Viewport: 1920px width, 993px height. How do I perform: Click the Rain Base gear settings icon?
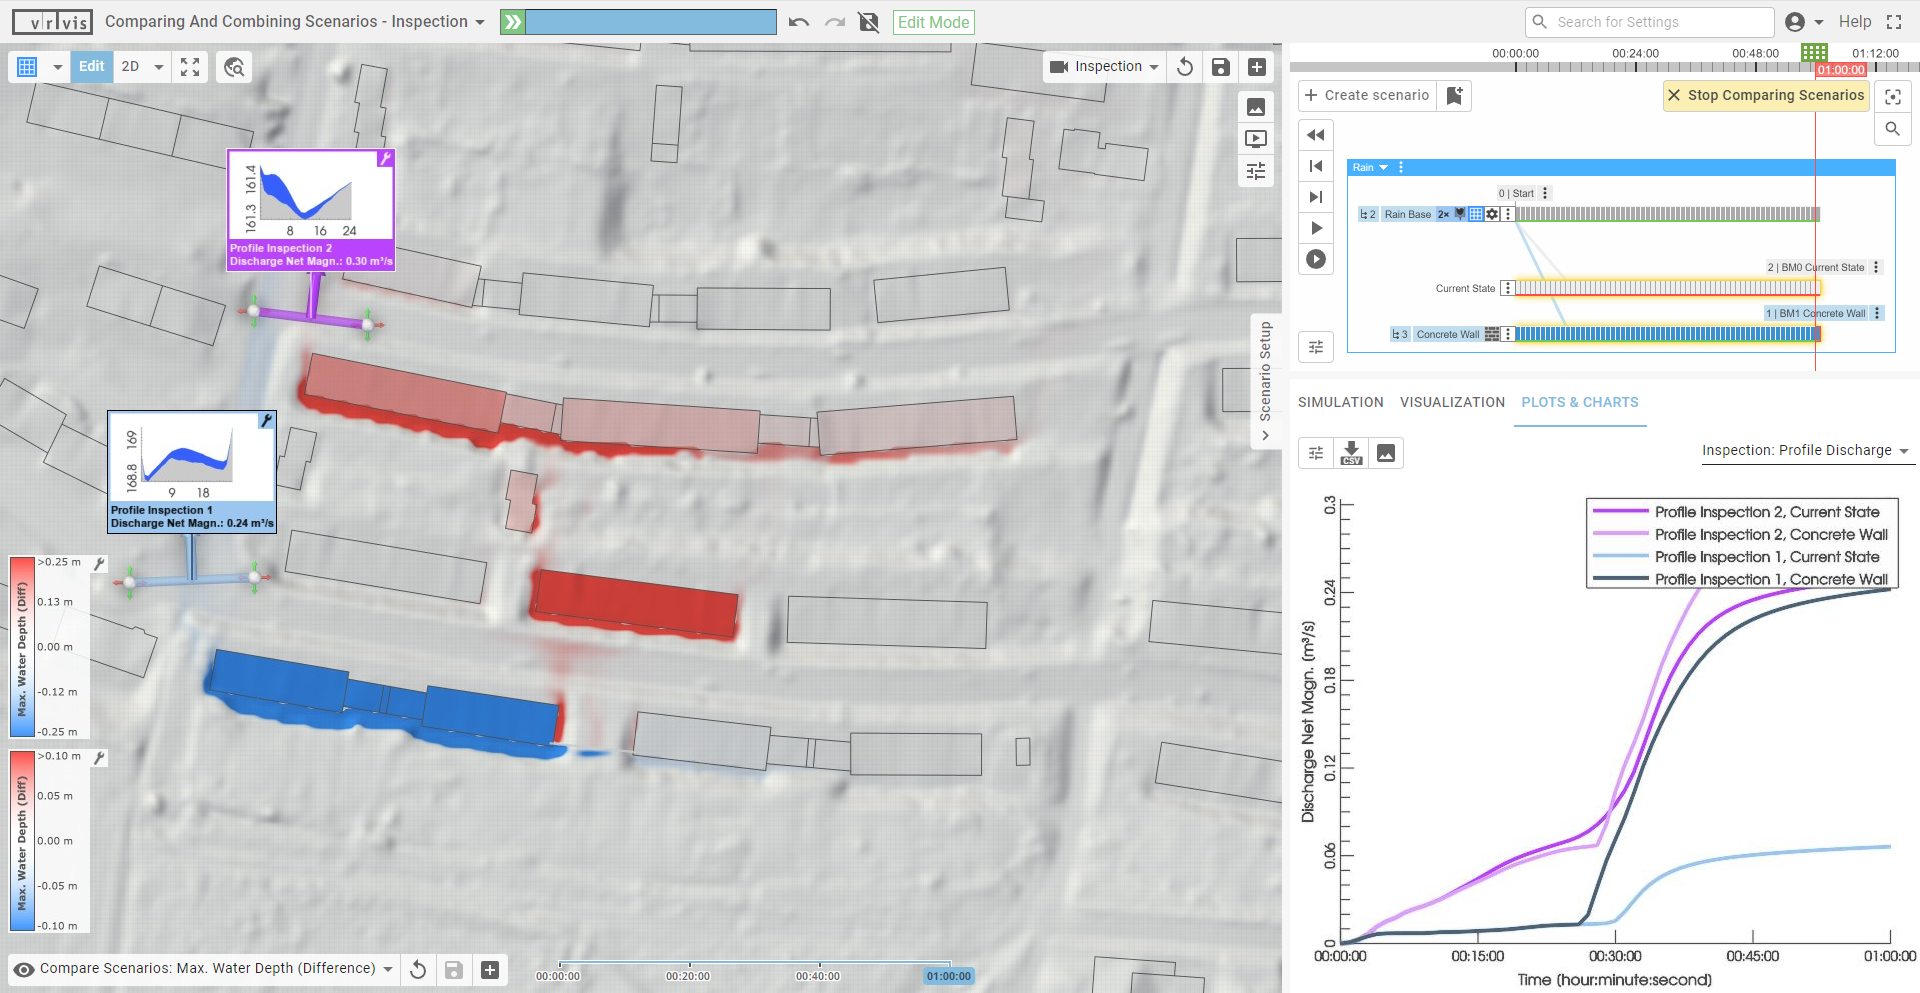1492,214
